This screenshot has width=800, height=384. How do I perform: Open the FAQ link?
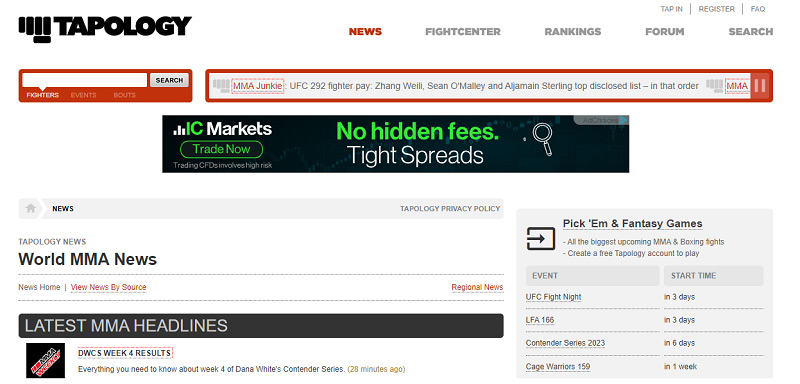758,9
